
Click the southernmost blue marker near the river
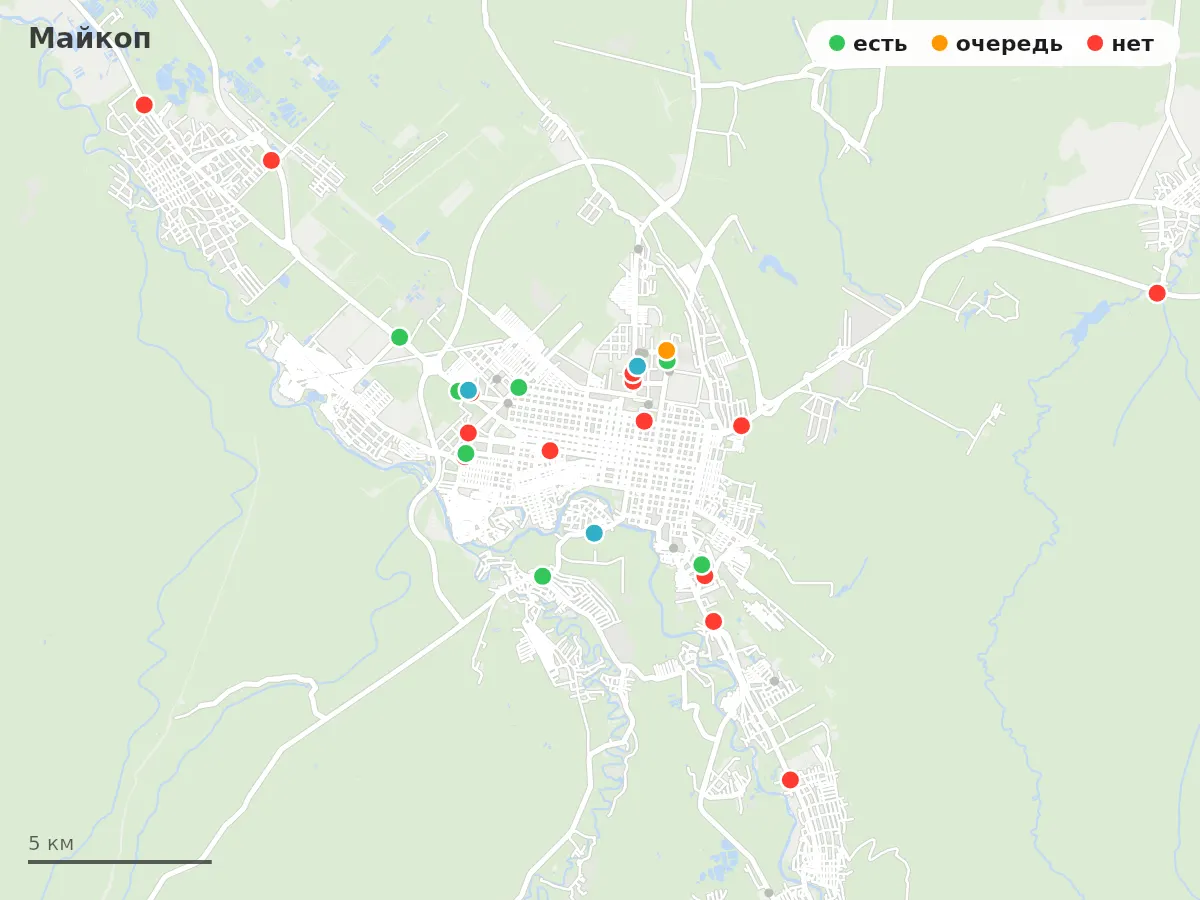pyautogui.click(x=594, y=533)
